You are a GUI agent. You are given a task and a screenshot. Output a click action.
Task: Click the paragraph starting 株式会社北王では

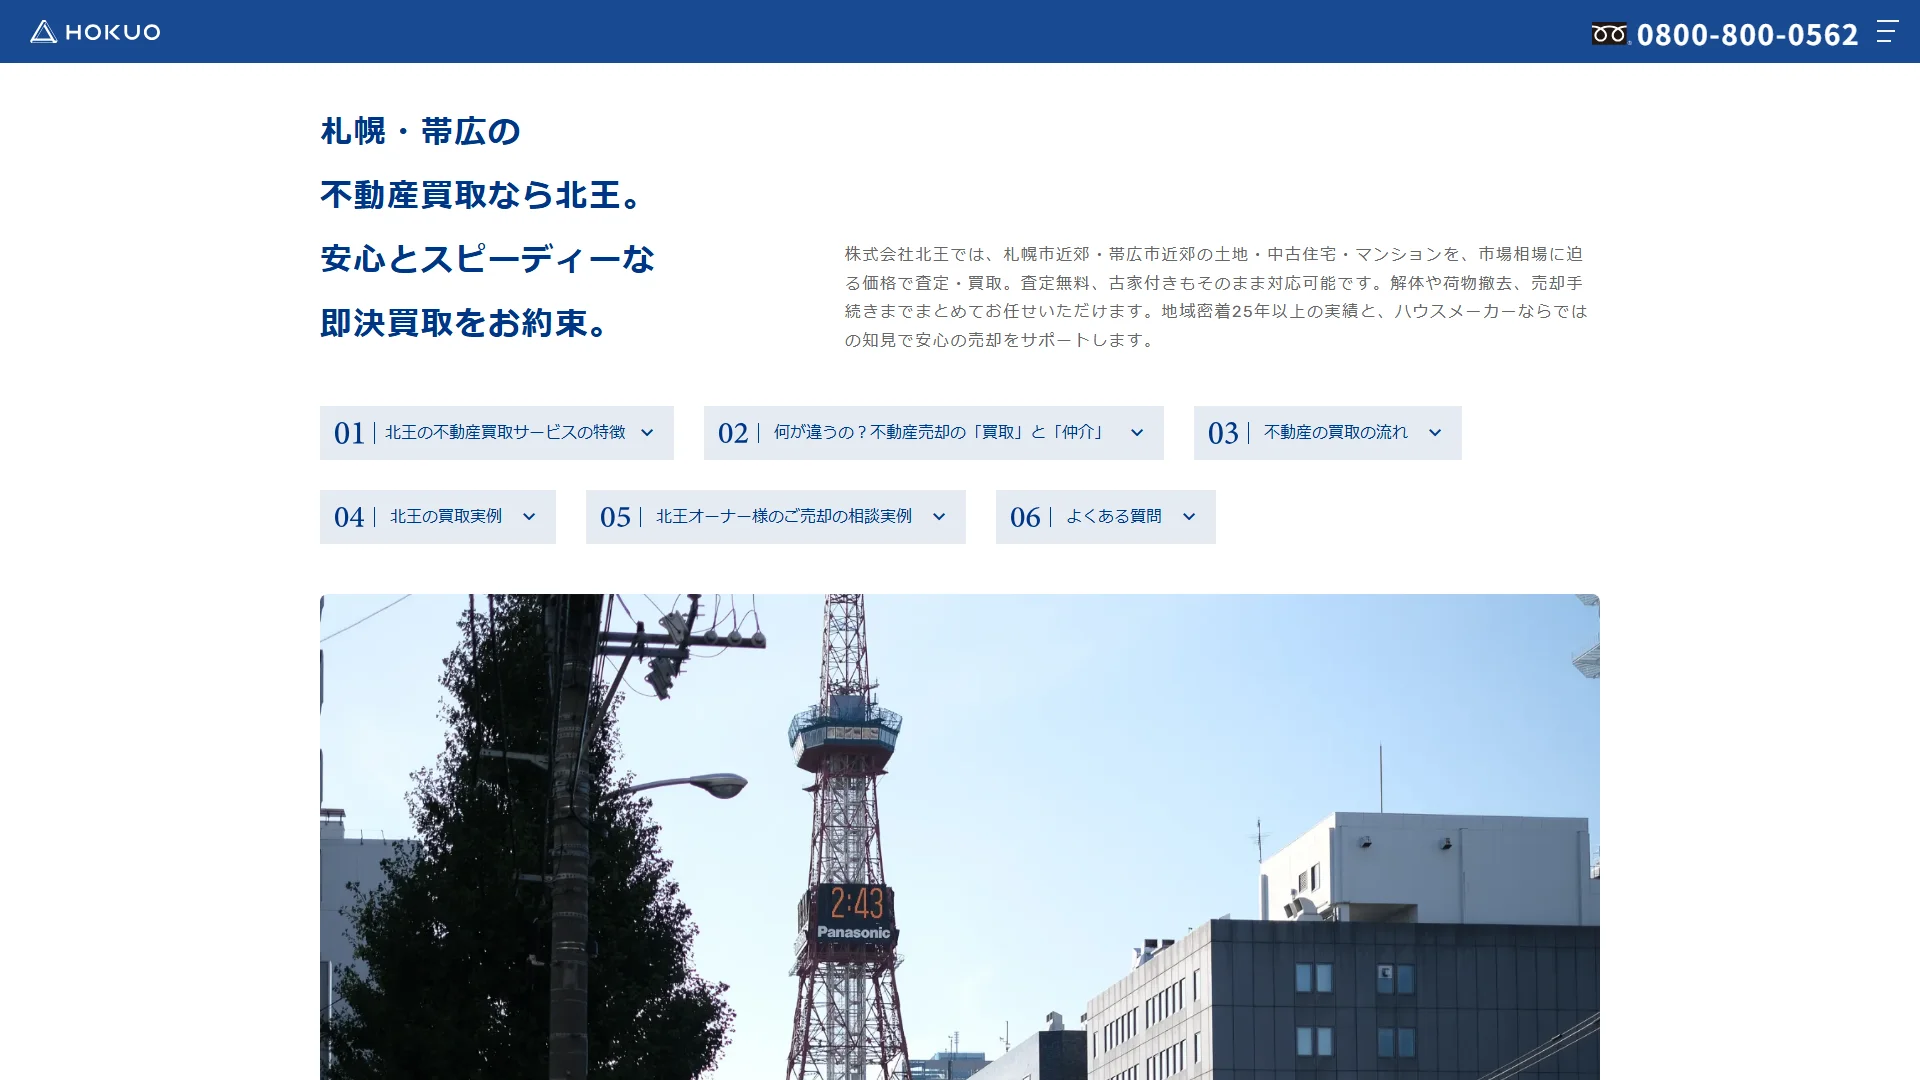point(1217,297)
